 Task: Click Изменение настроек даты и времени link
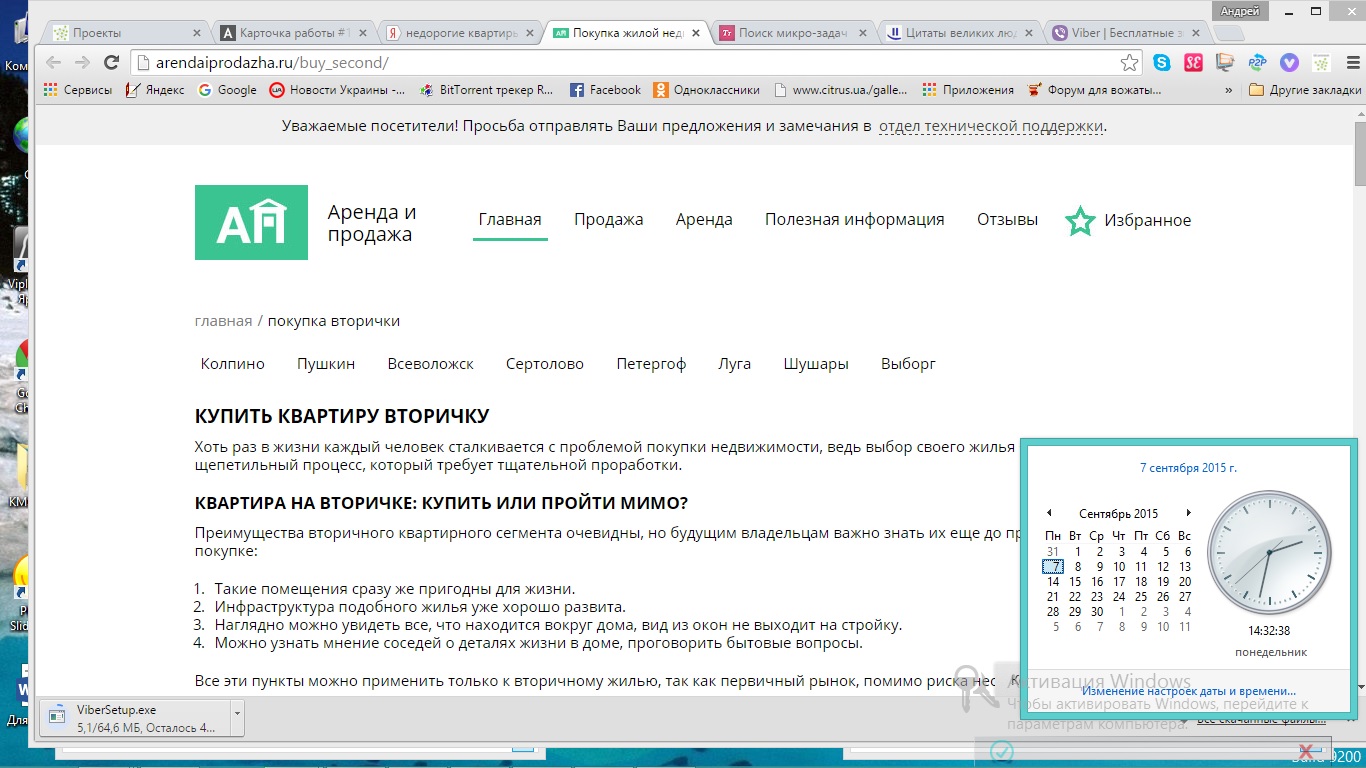pos(1189,691)
